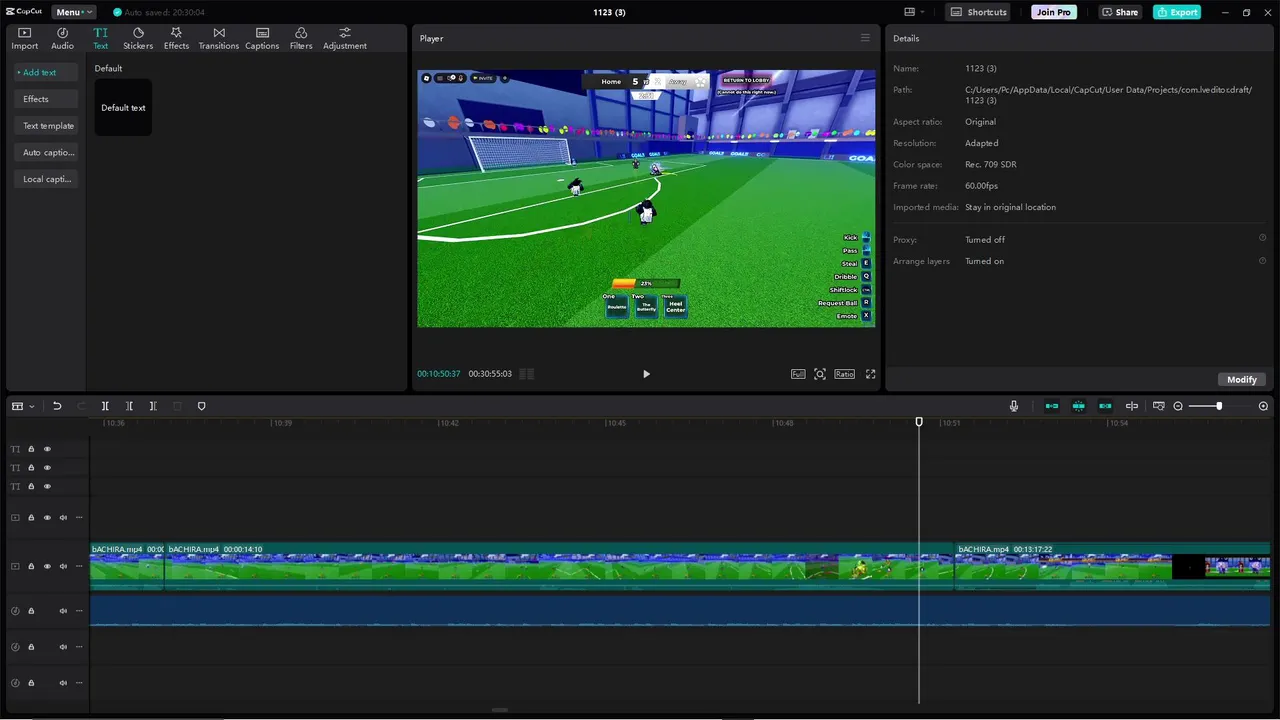Toggle main track magnet

(x=1052, y=406)
